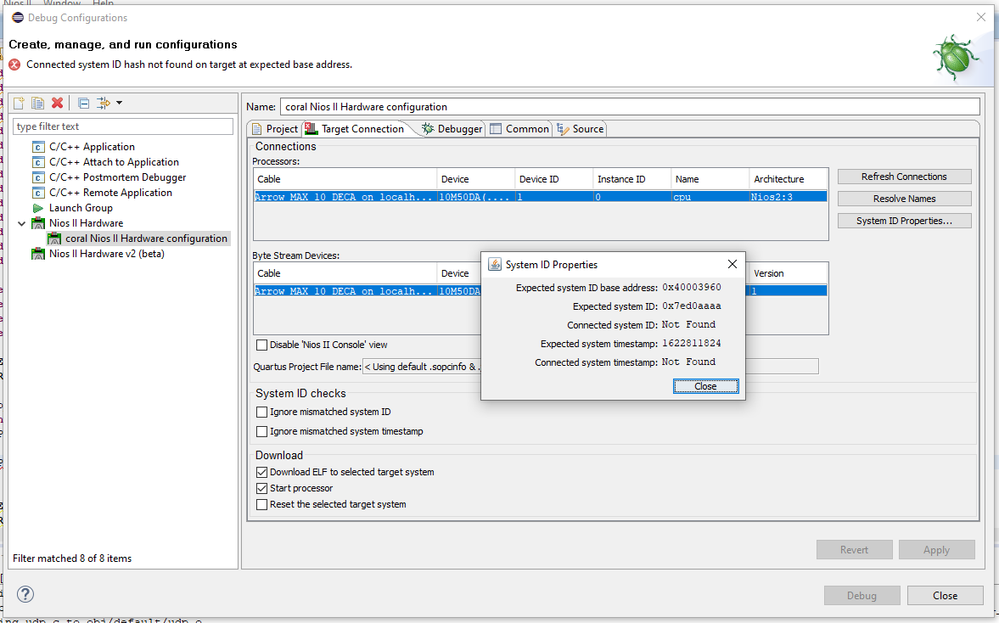Click the Nios II Hardware v2 (beta) icon
999x623 pixels.
[x=38, y=254]
